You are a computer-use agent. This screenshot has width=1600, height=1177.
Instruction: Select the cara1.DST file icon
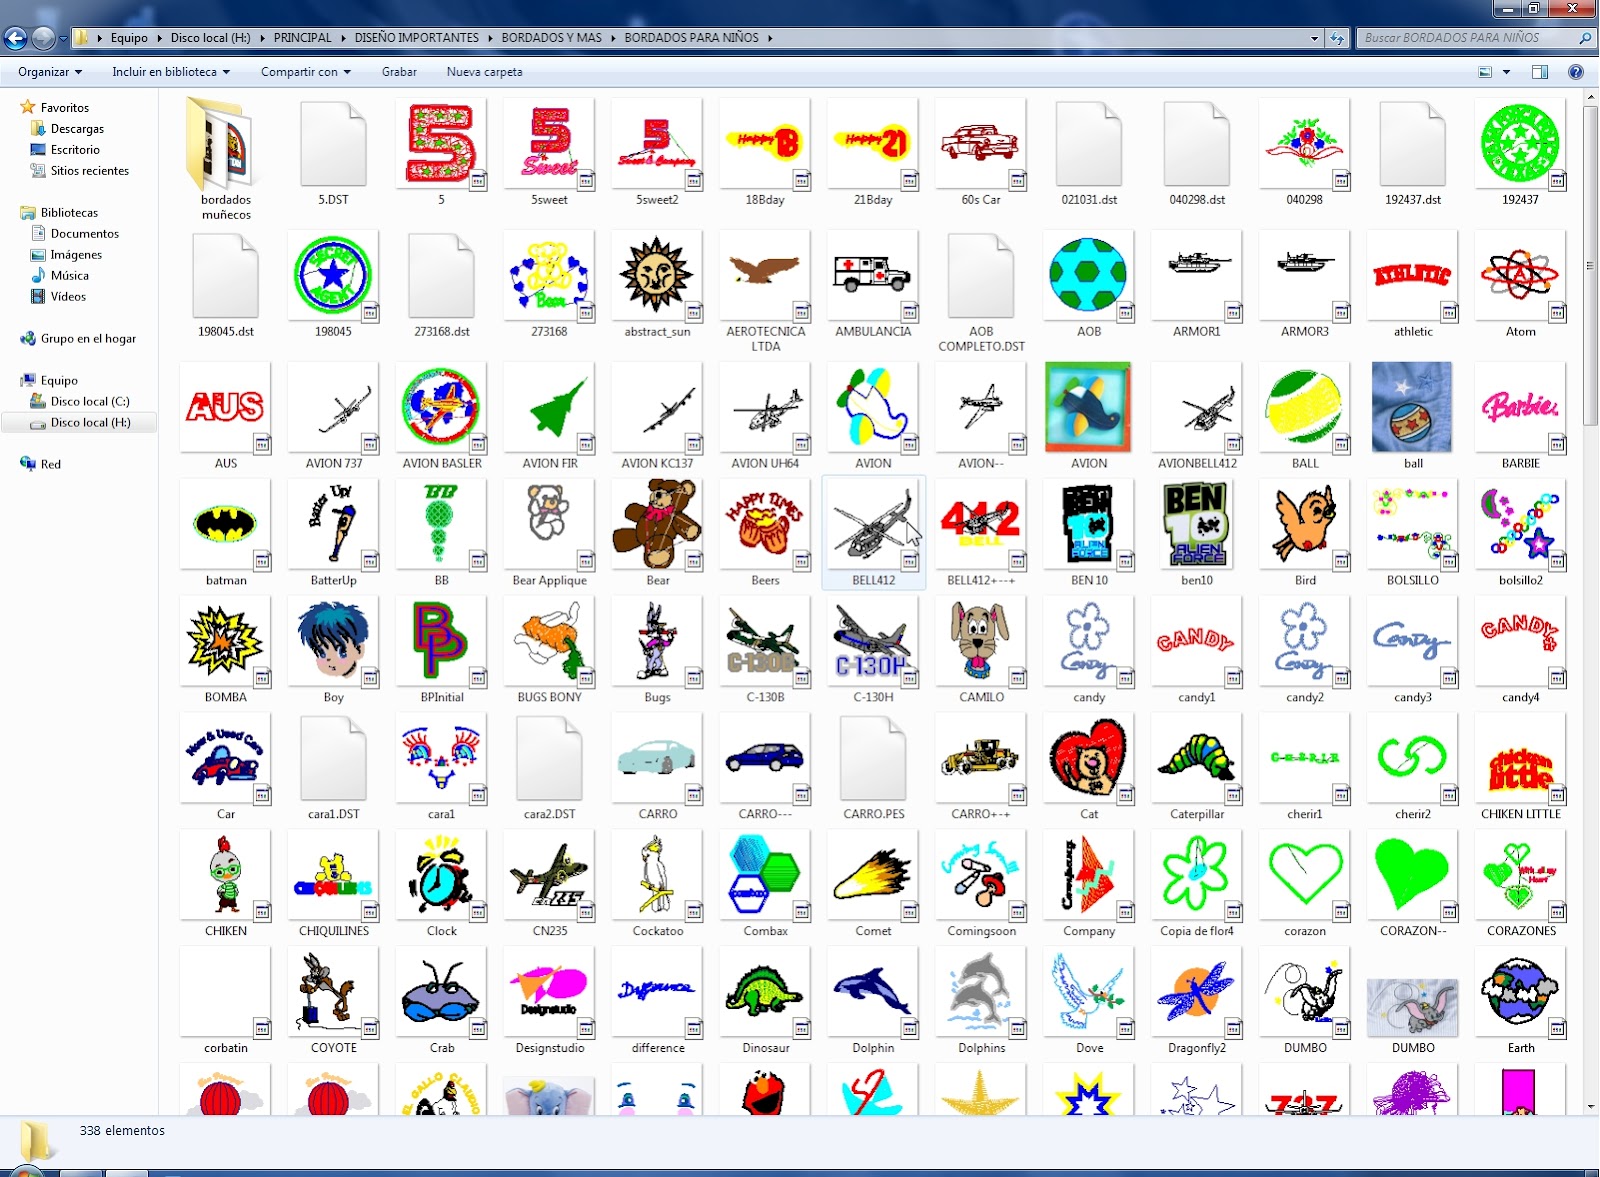tap(334, 760)
